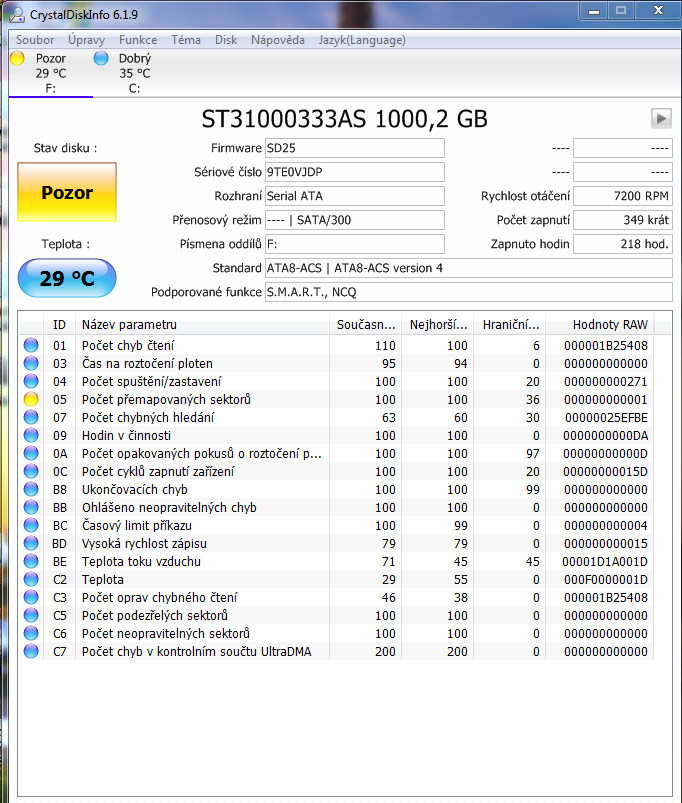The height and width of the screenshot is (803, 682).
Task: Click the blue Dobrý status icon for C:
Action: coord(101,58)
